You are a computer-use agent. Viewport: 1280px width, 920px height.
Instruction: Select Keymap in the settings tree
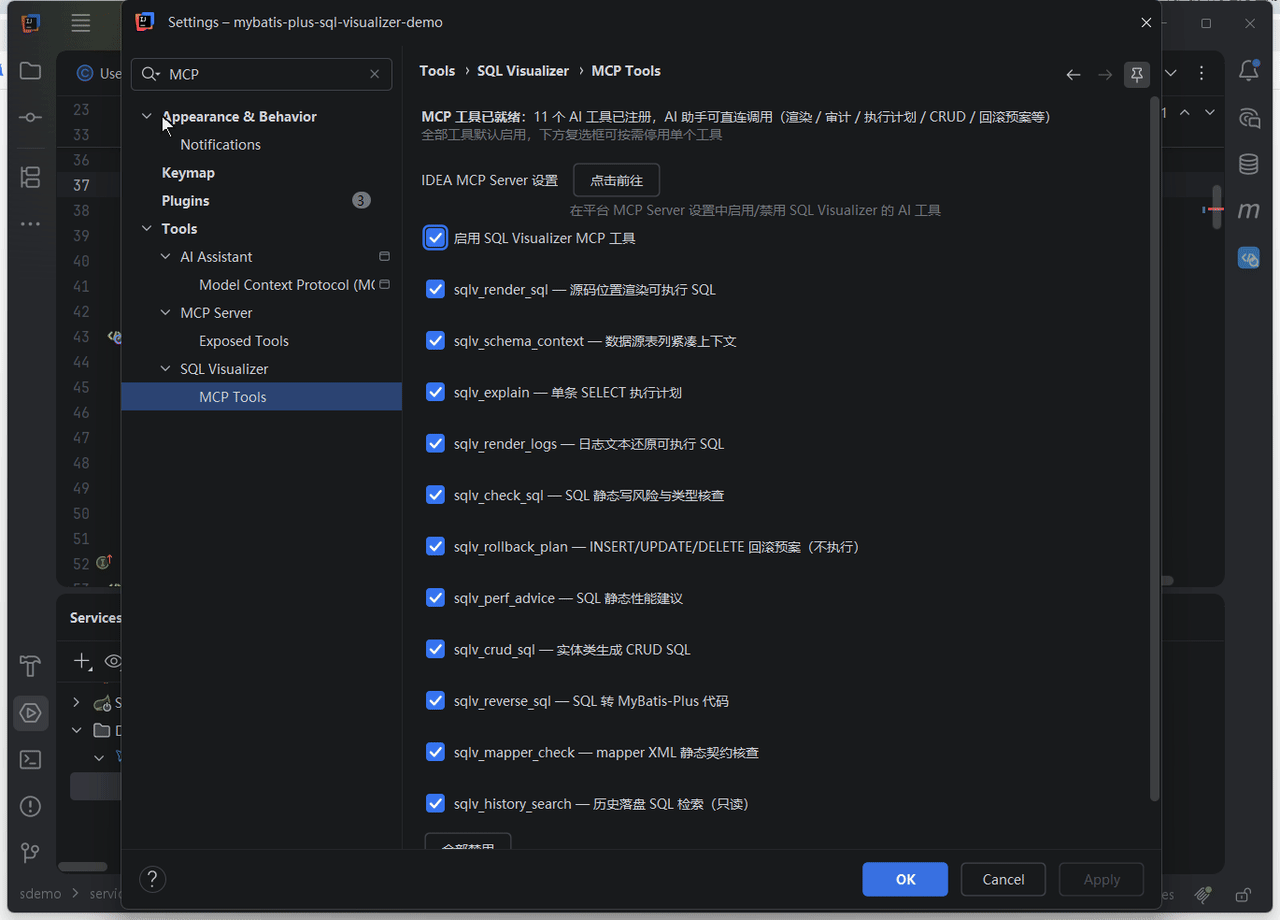[x=188, y=172]
